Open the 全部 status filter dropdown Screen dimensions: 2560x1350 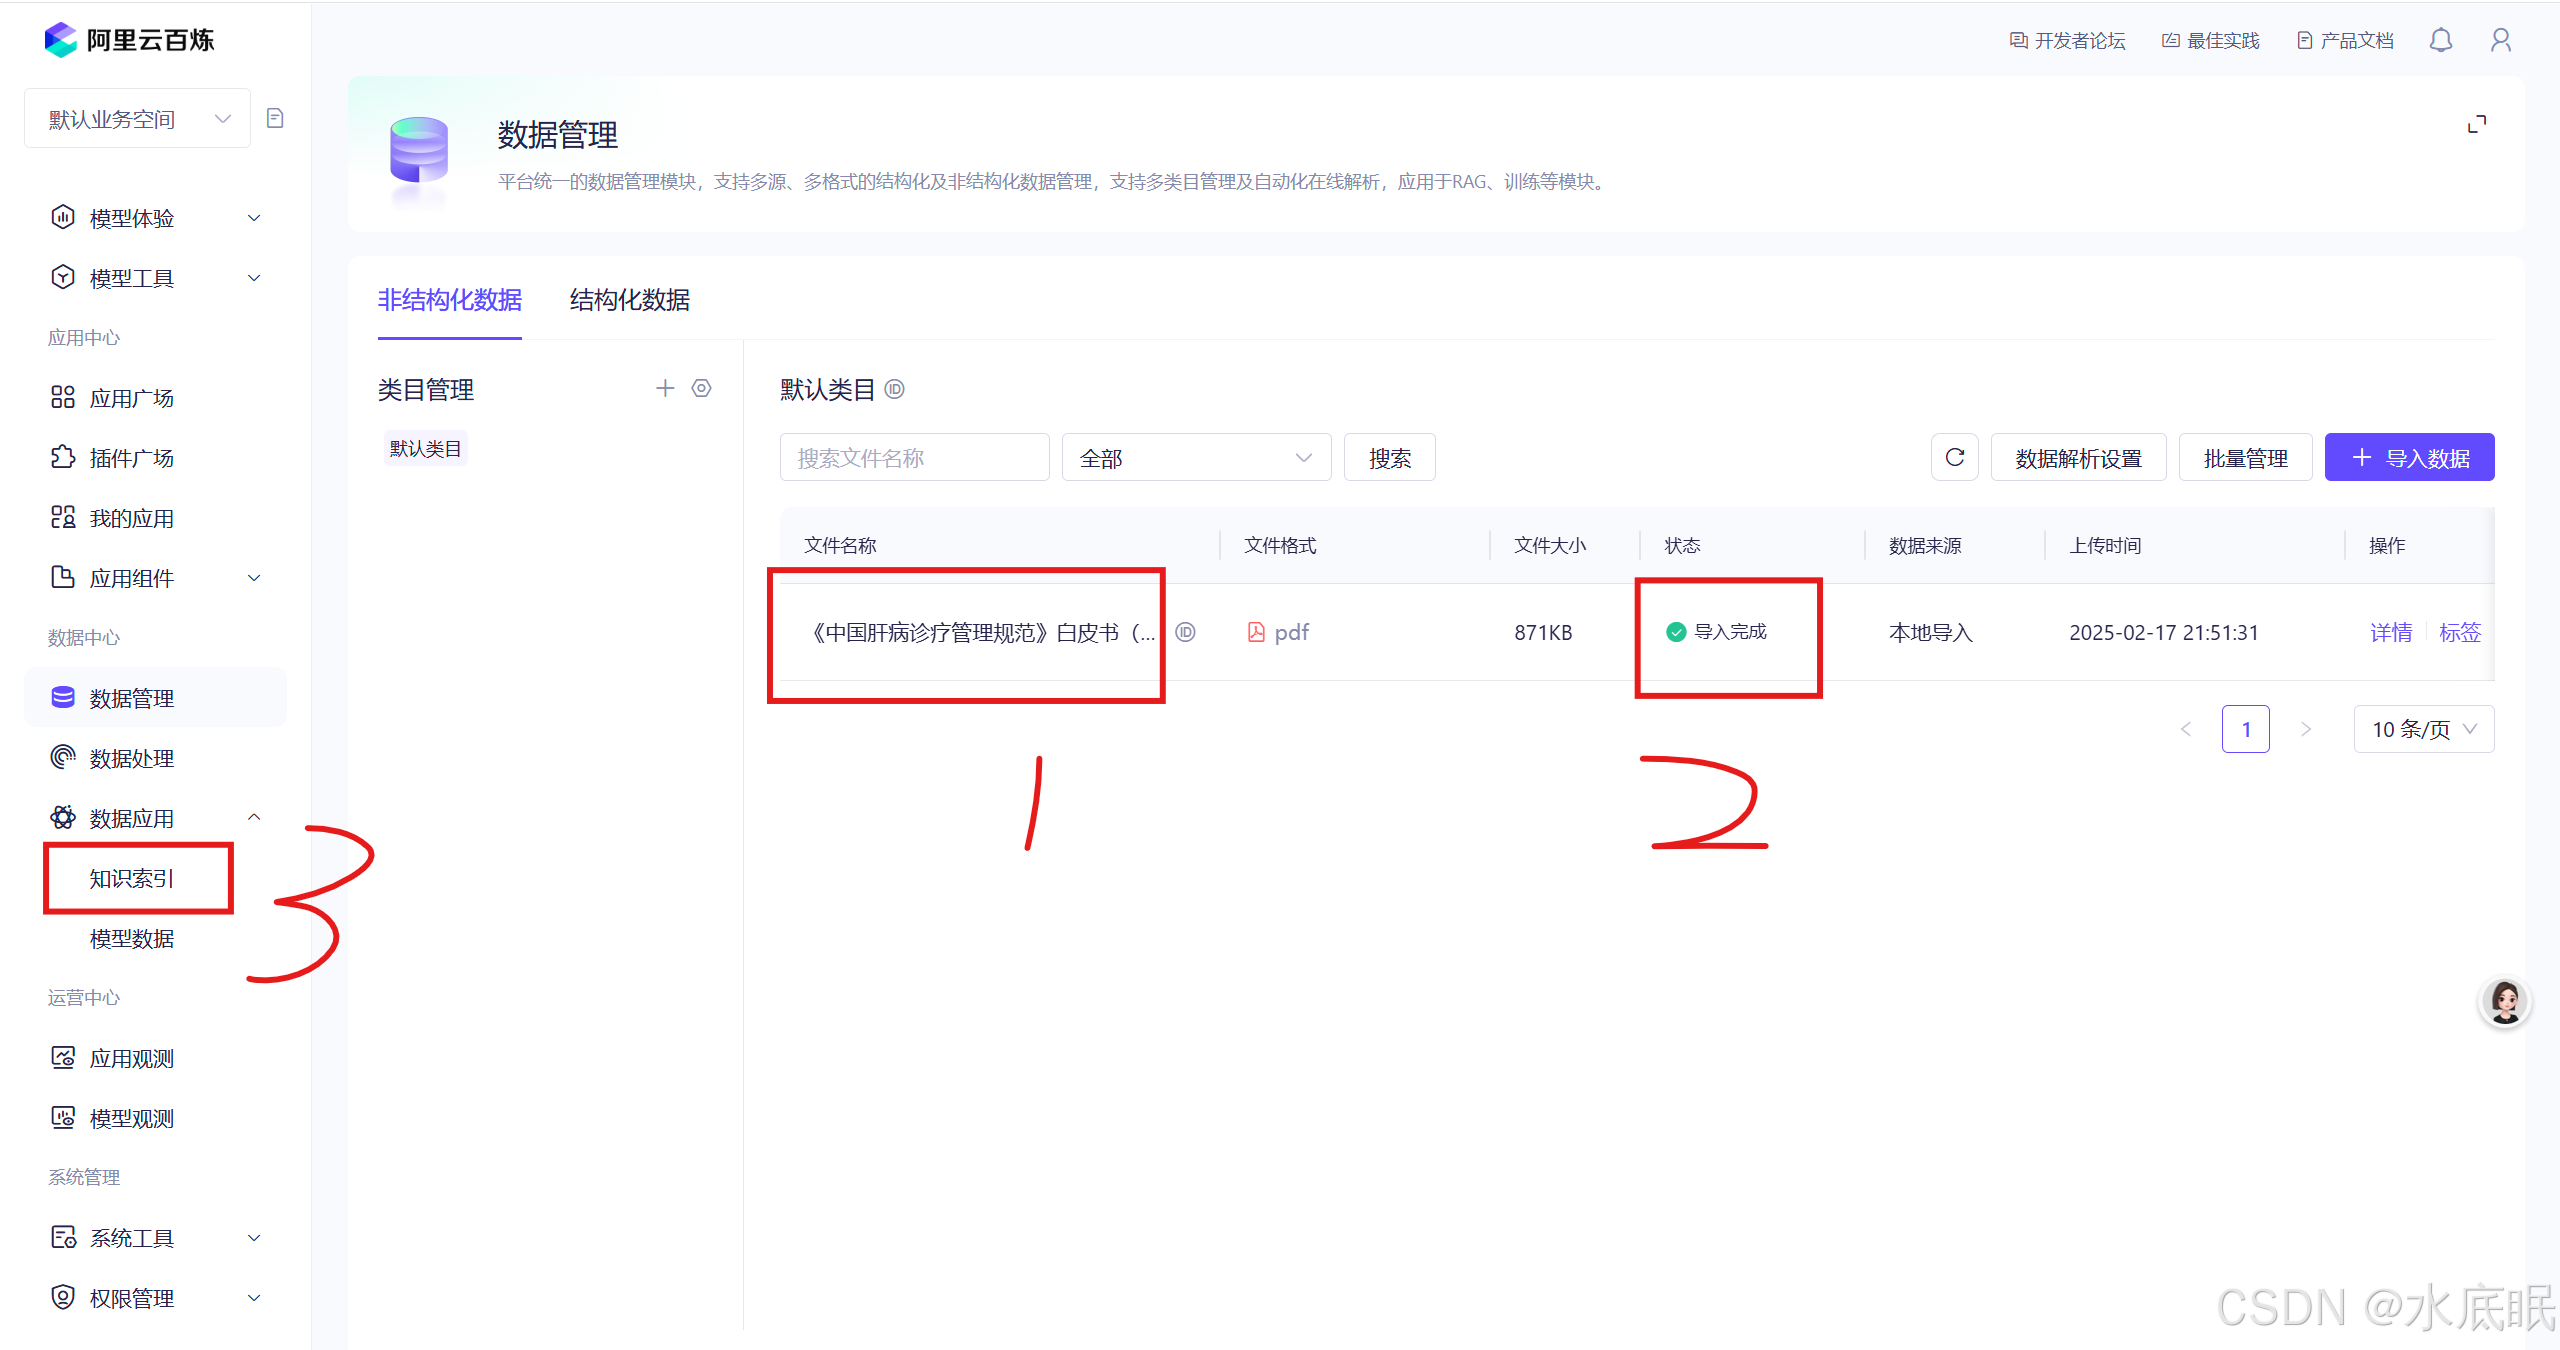coord(1196,458)
